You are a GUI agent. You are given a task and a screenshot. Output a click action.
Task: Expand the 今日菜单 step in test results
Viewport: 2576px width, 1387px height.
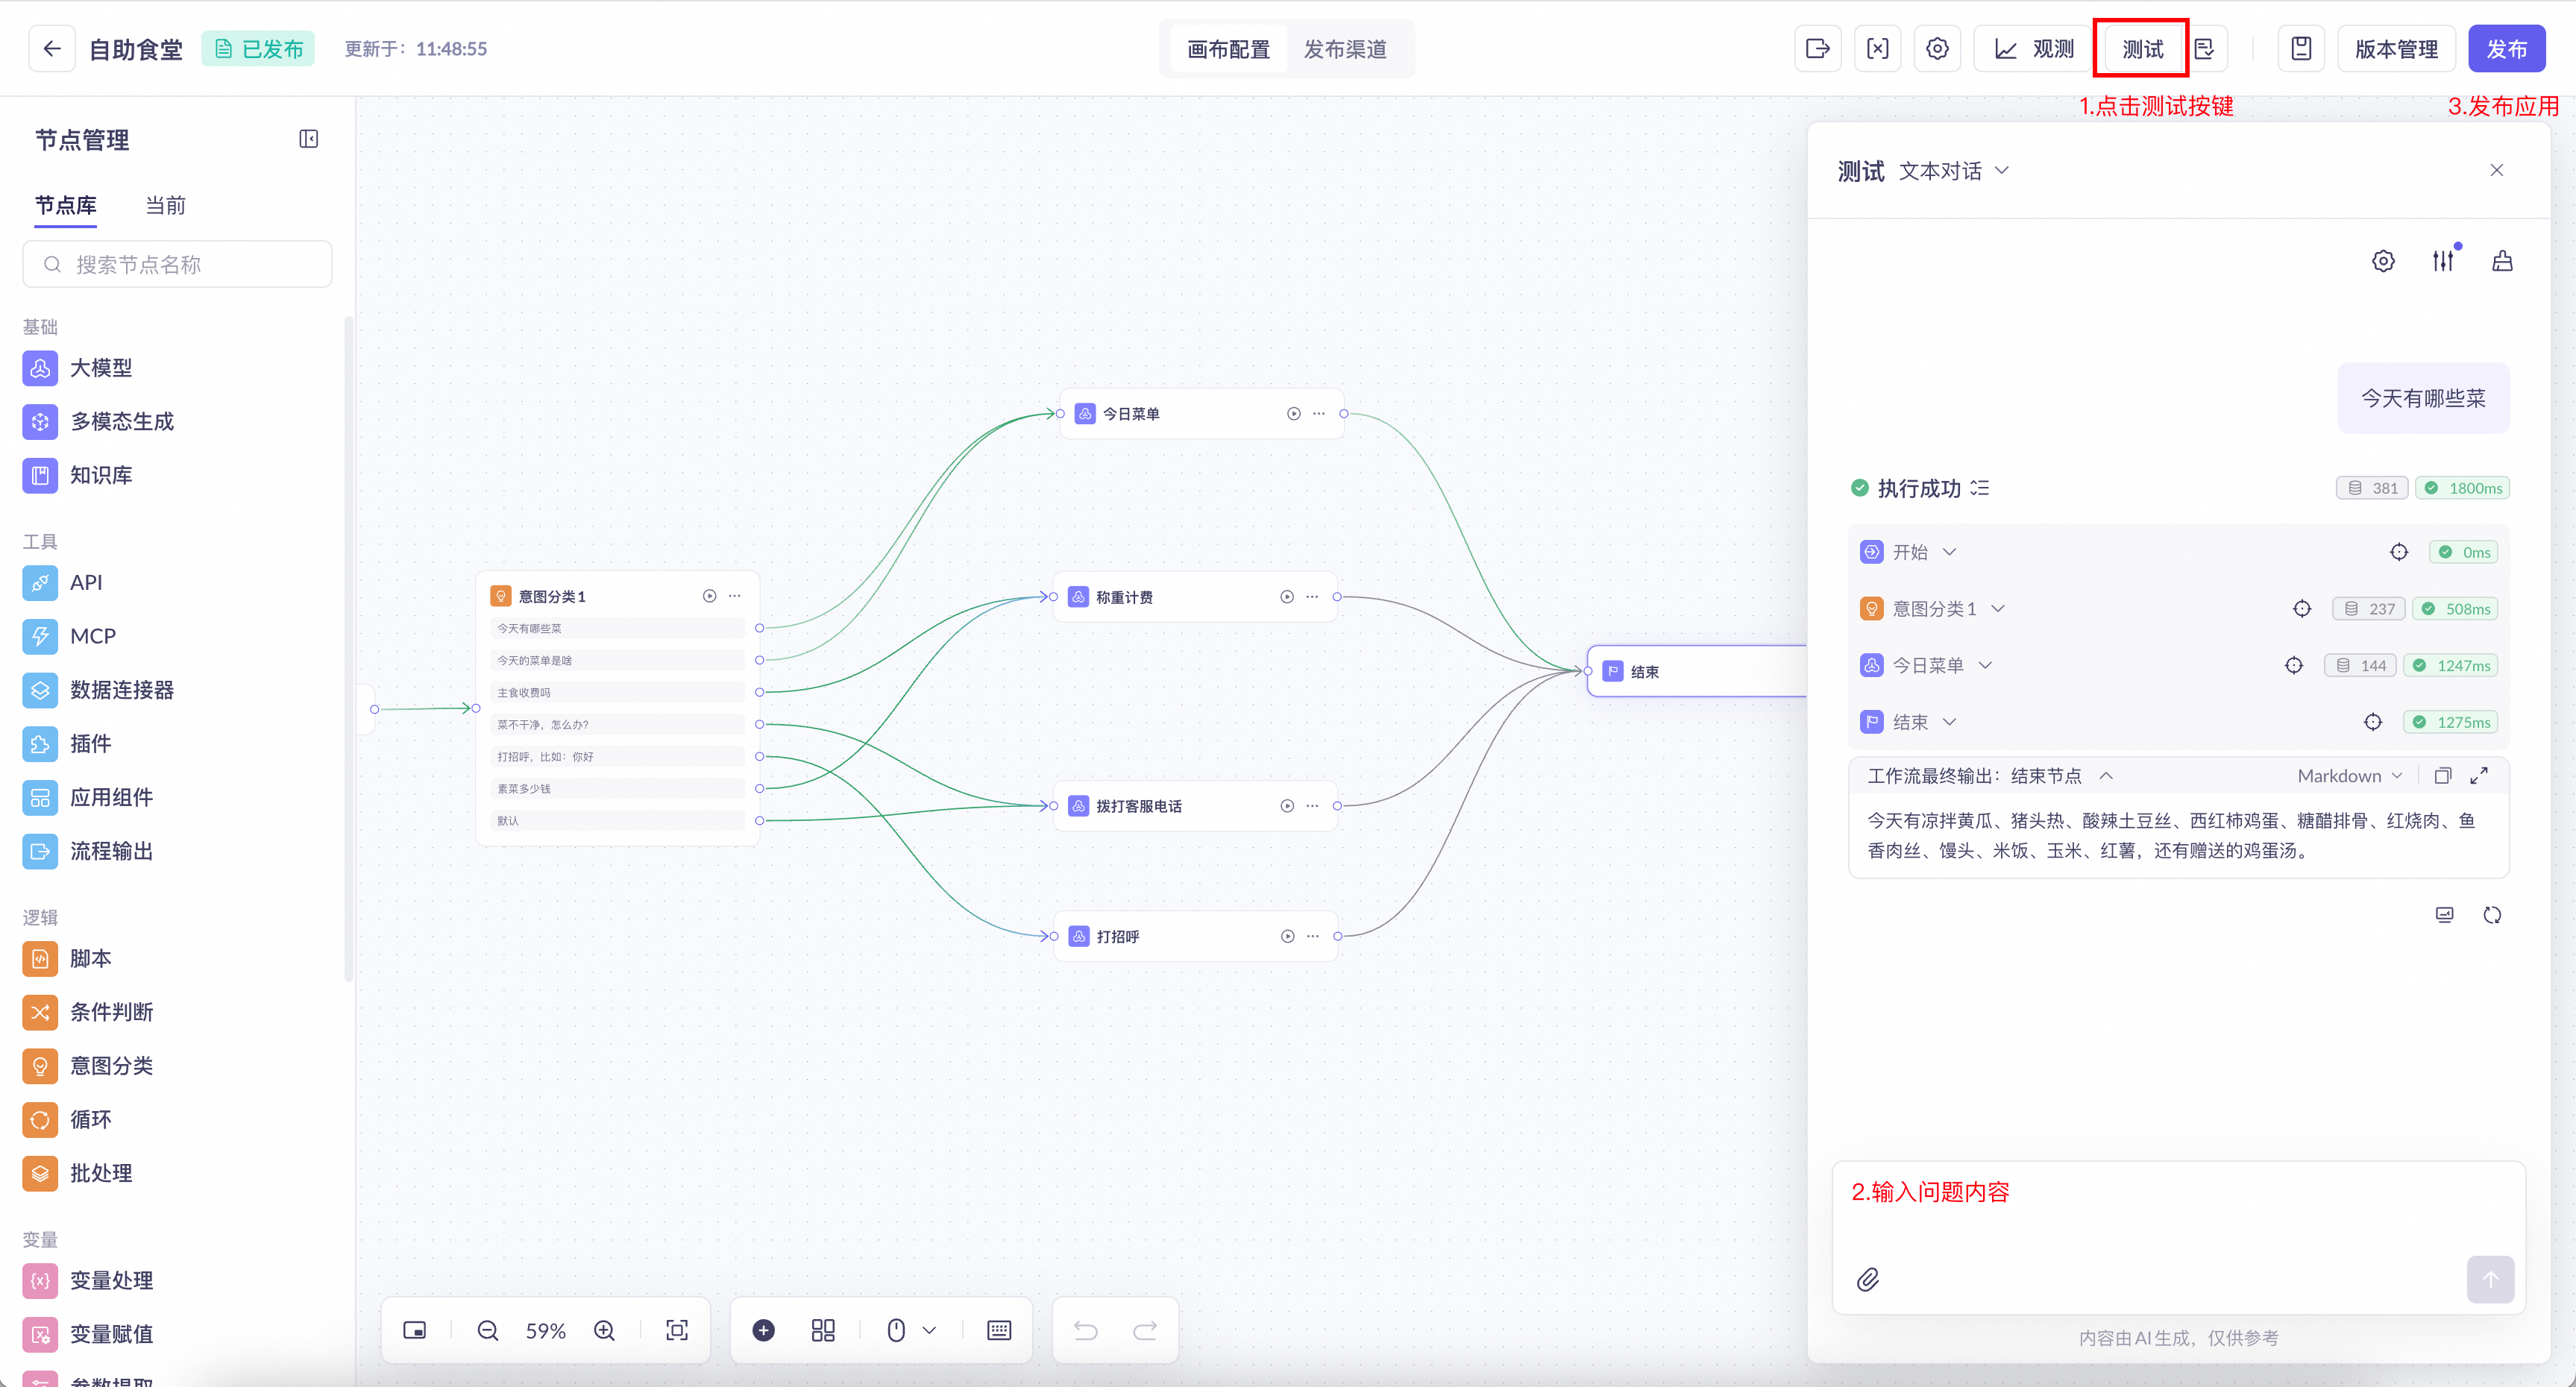tap(1985, 665)
